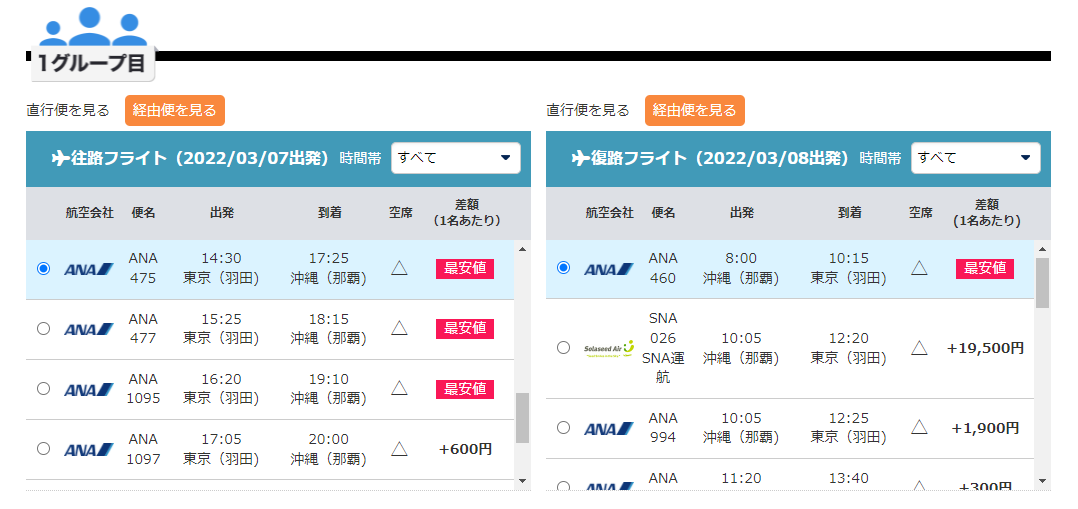Click the outbound list scrollbar down arrow
Image resolution: width=1078 pixels, height=509 pixels.
(522, 481)
